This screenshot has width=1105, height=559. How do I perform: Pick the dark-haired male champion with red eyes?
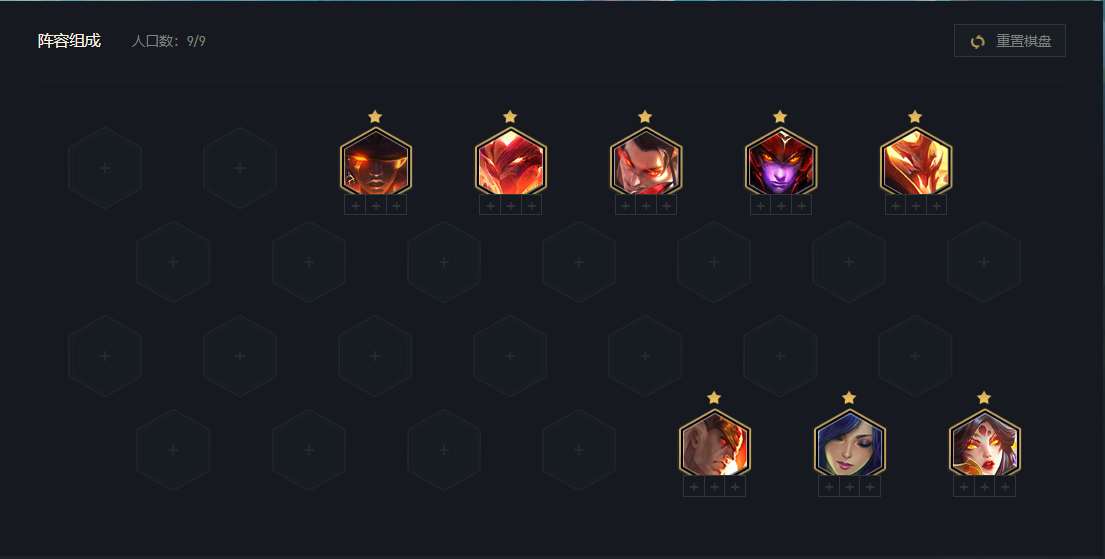click(x=646, y=163)
